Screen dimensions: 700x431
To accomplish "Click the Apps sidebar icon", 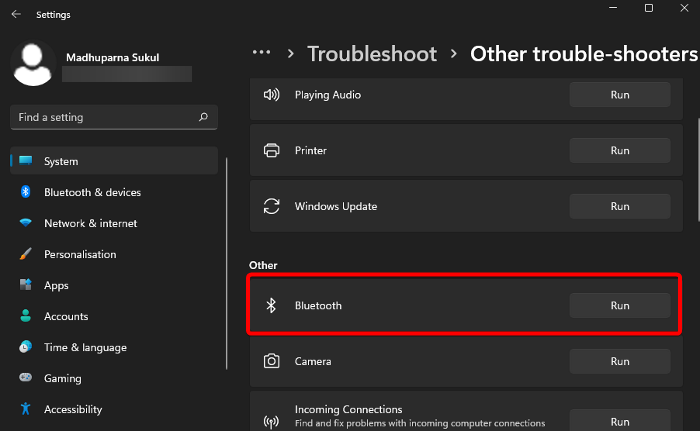I will pos(25,285).
